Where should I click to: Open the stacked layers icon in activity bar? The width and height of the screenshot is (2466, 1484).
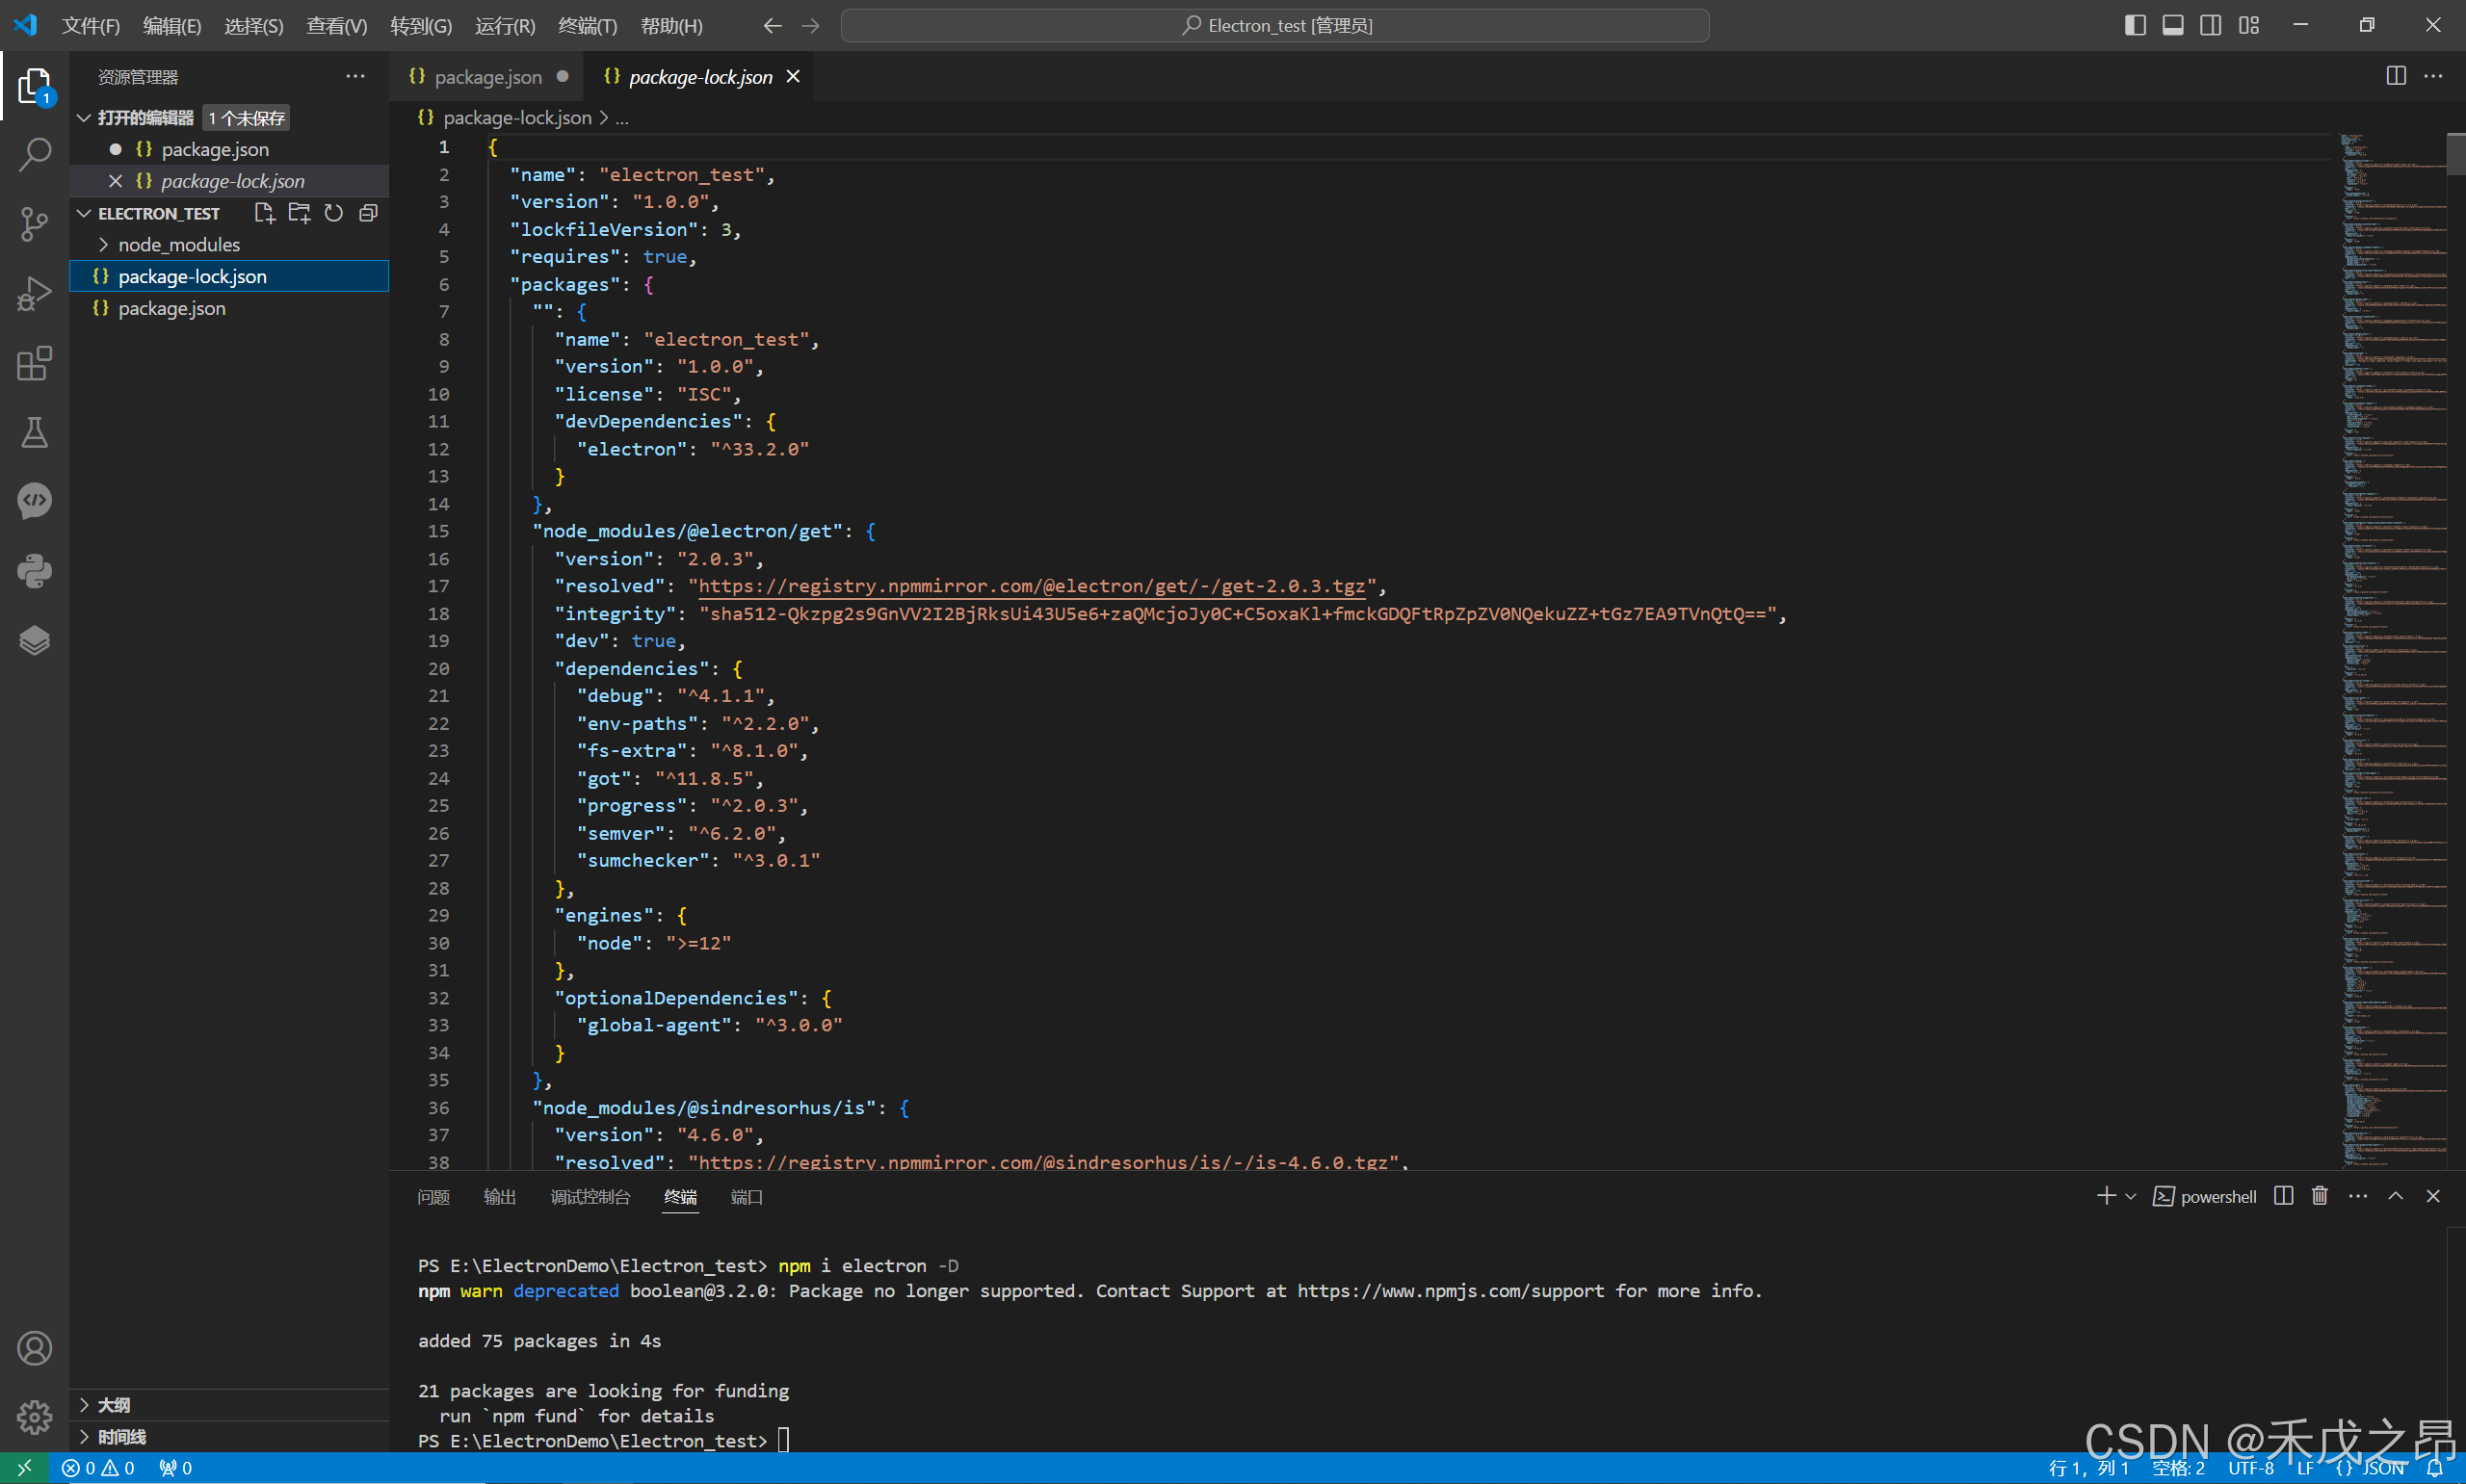point(34,640)
